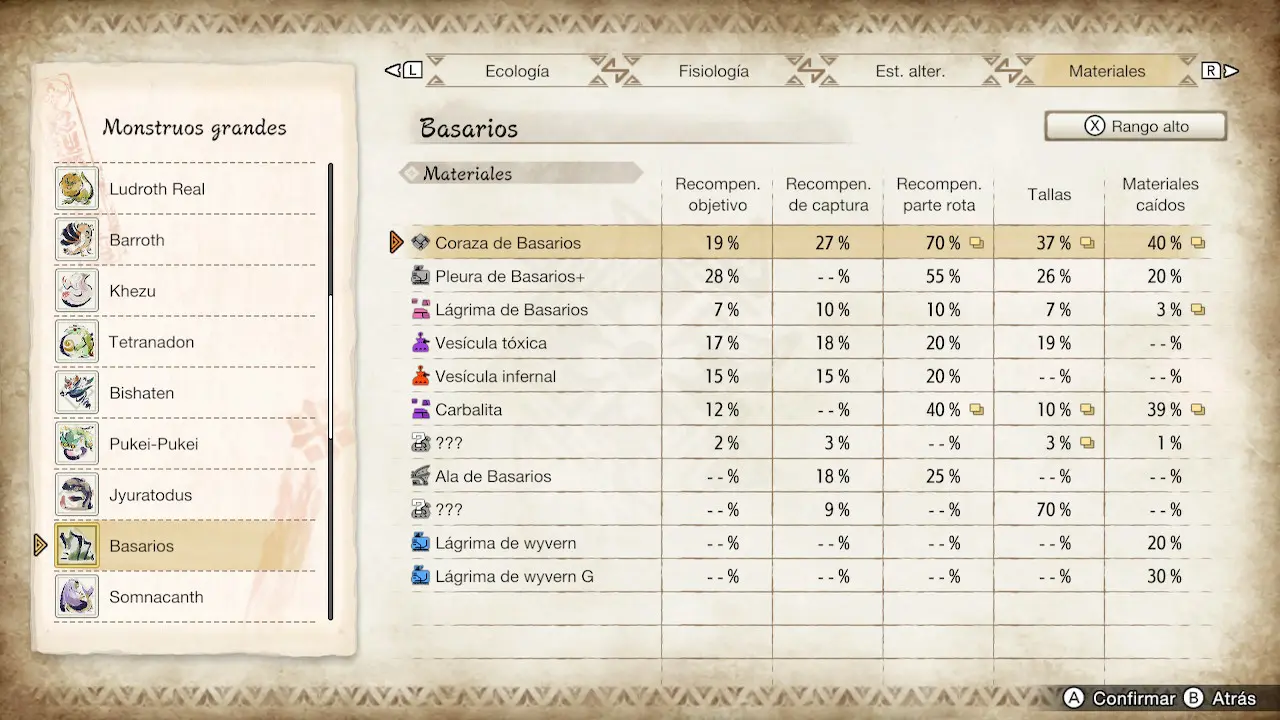Select the Bishaten monster icon
The width and height of the screenshot is (1280, 720).
(77, 393)
